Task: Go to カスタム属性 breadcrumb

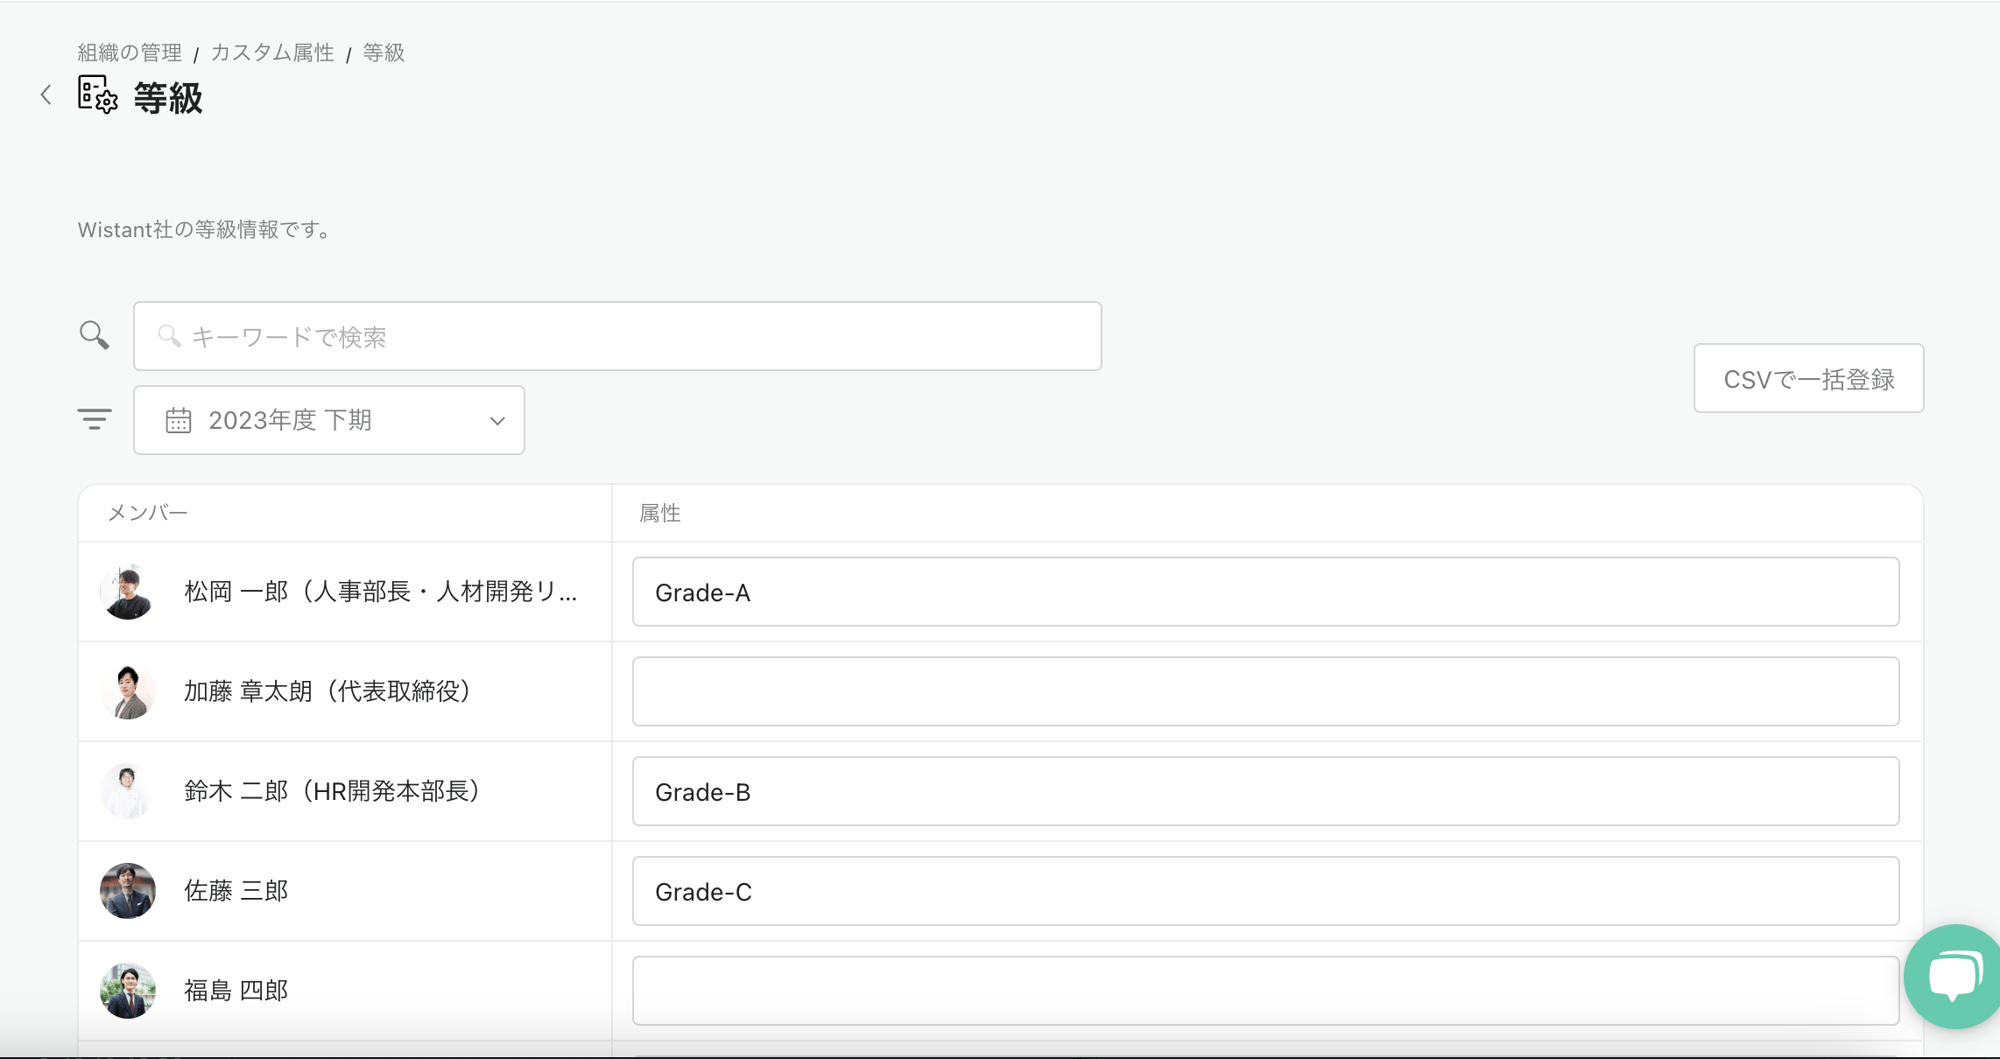Action: [x=272, y=53]
